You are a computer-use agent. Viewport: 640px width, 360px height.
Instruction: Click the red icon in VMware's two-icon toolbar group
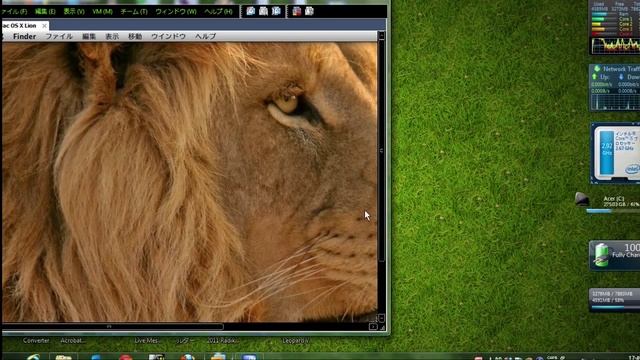coord(297,11)
